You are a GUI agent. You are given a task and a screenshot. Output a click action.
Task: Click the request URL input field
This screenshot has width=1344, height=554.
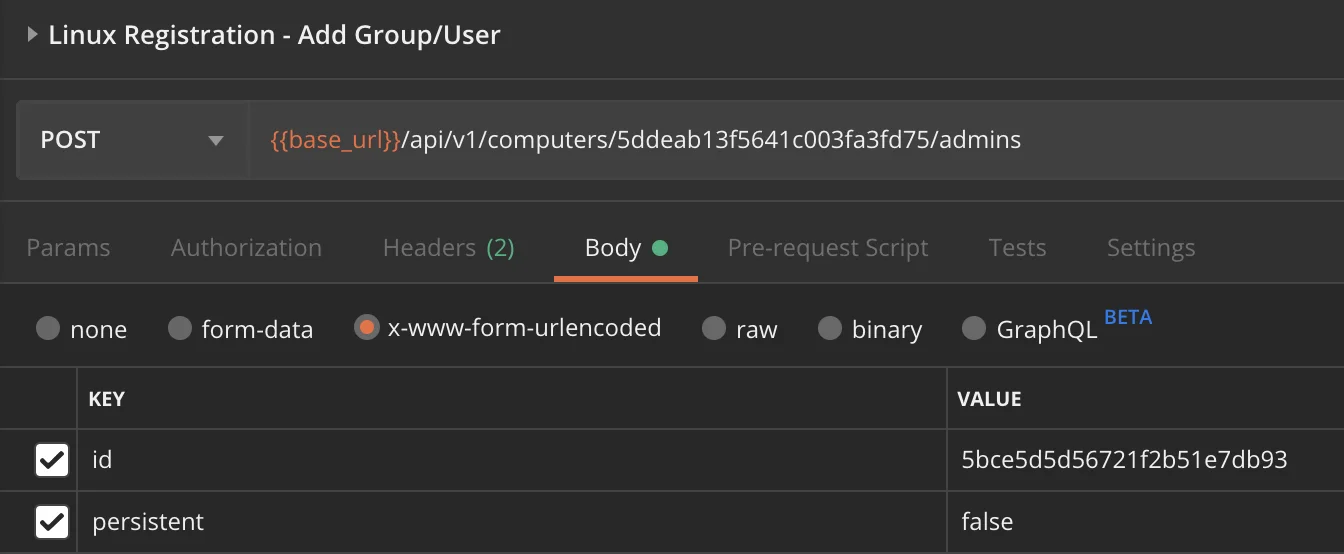(x=796, y=140)
